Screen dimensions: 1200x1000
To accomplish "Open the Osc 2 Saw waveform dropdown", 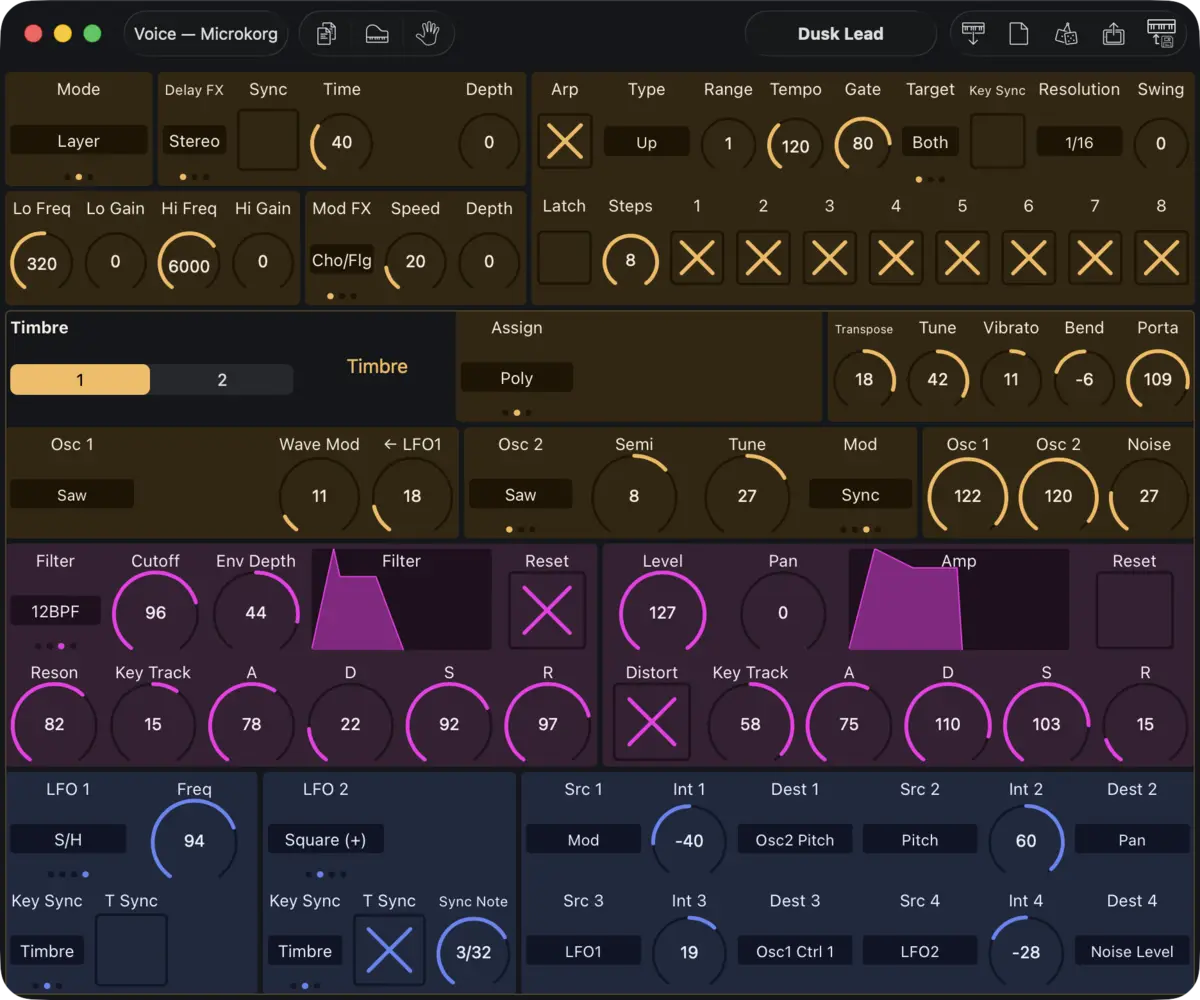I will click(520, 494).
